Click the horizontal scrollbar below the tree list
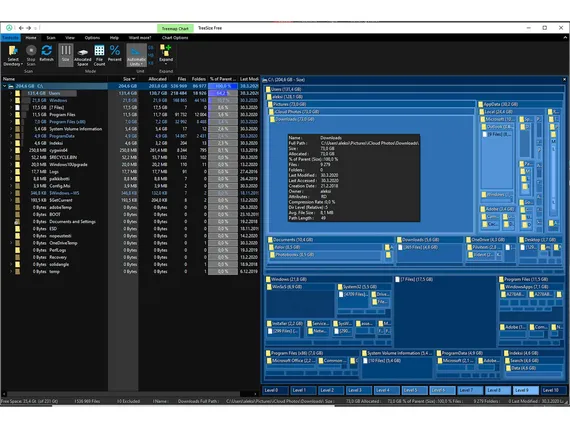Screen dimensions: 570x428 [x=124, y=394]
